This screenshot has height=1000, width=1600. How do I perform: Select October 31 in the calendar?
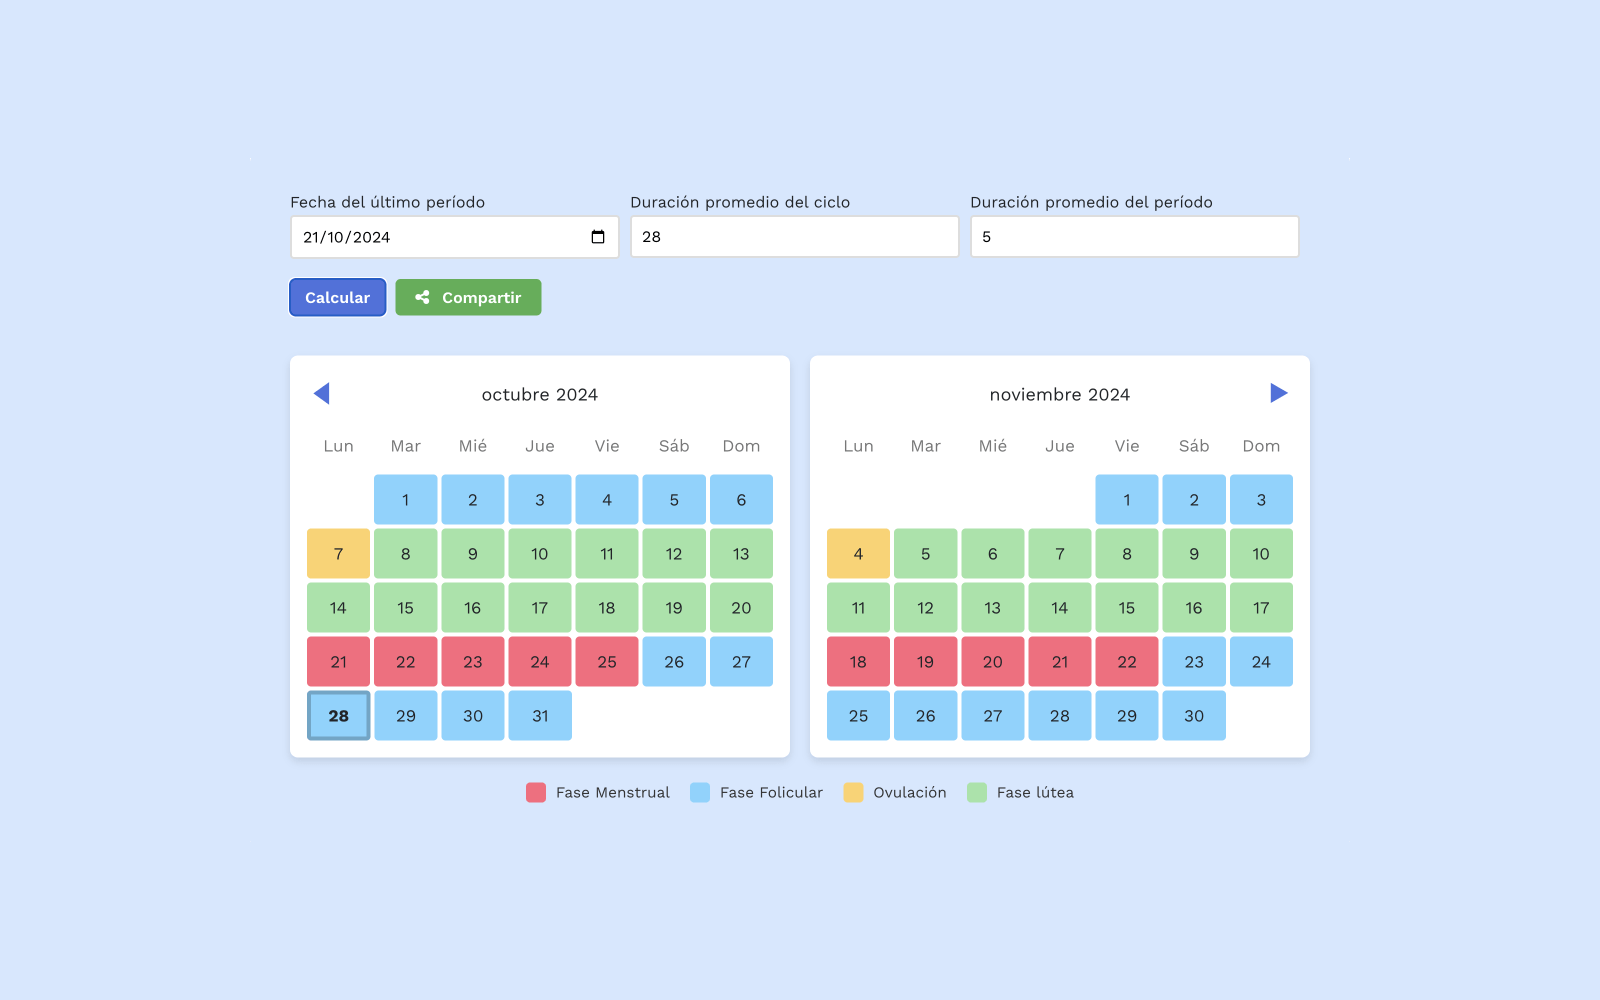(540, 716)
